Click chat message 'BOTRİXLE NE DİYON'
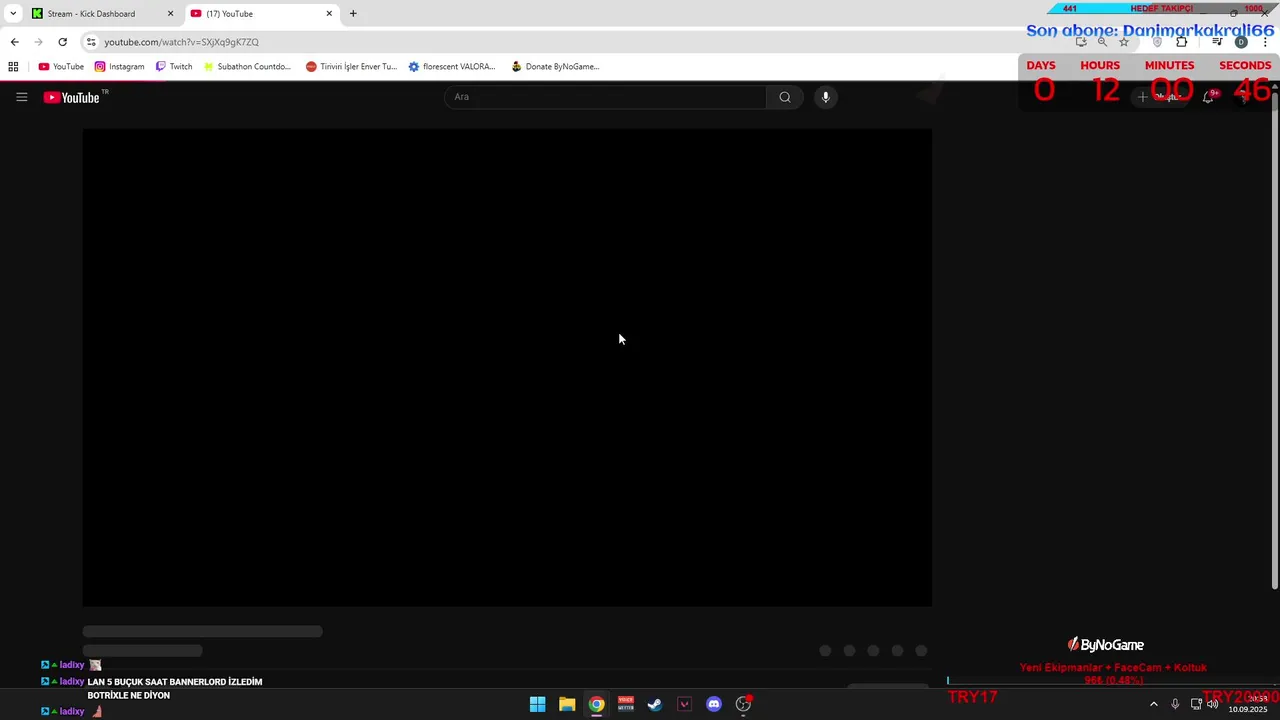The image size is (1280, 720). pos(129,696)
